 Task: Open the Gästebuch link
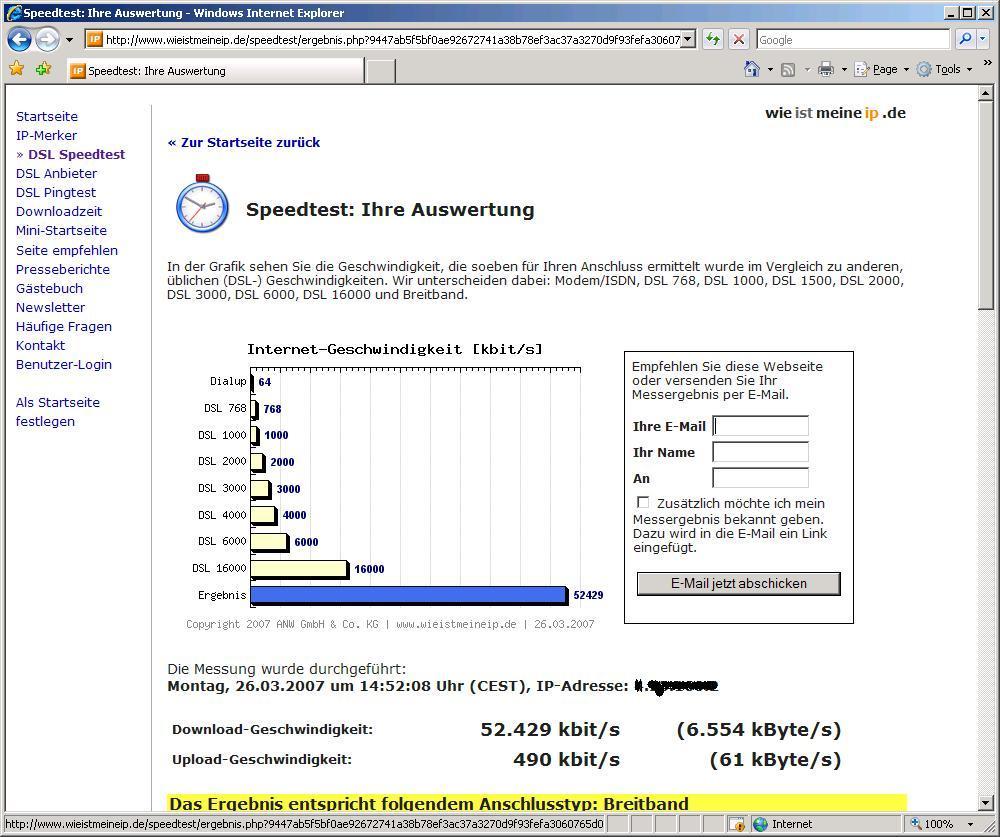pyautogui.click(x=49, y=288)
